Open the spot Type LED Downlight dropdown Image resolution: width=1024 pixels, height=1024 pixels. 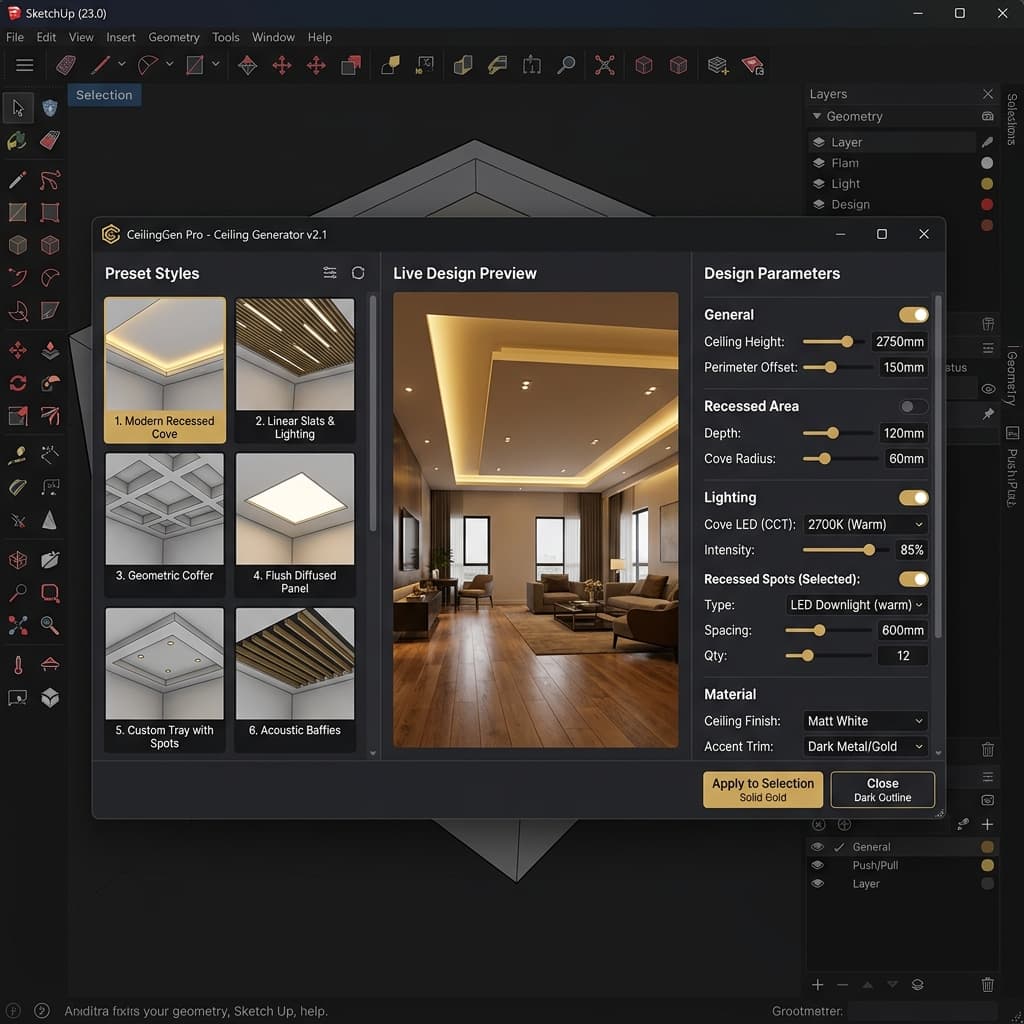(x=856, y=605)
